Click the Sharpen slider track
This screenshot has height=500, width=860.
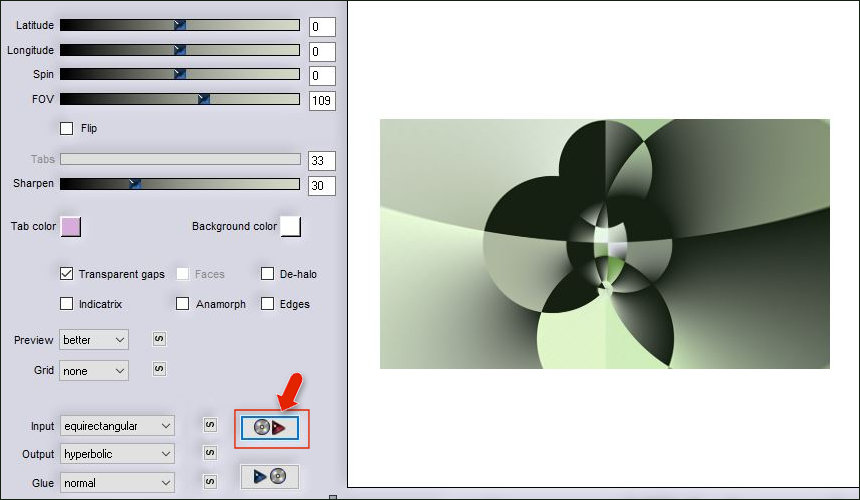point(180,184)
